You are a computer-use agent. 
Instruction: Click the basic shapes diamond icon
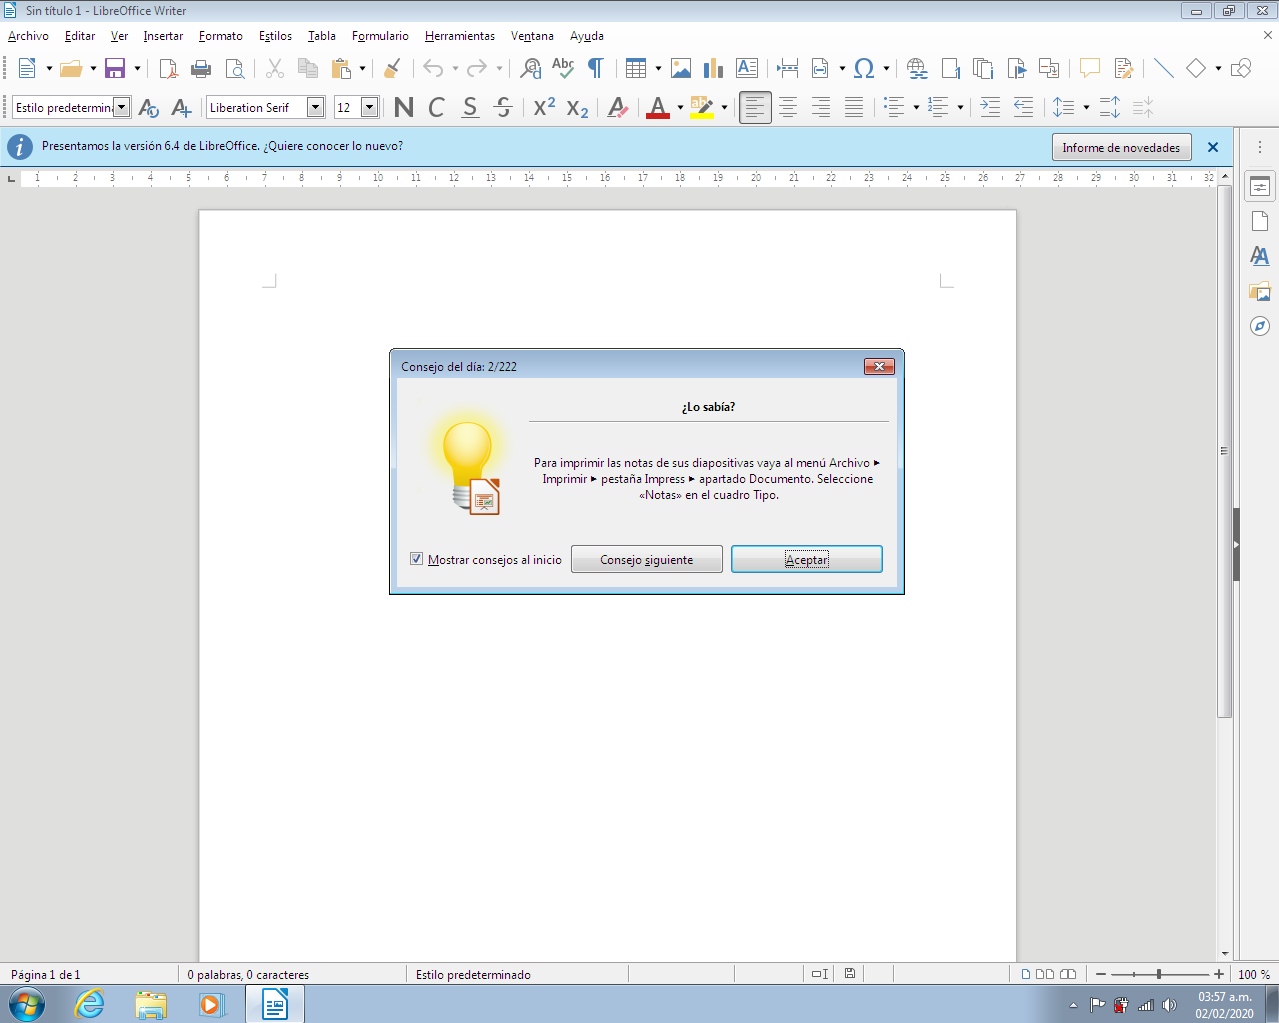pyautogui.click(x=1196, y=68)
